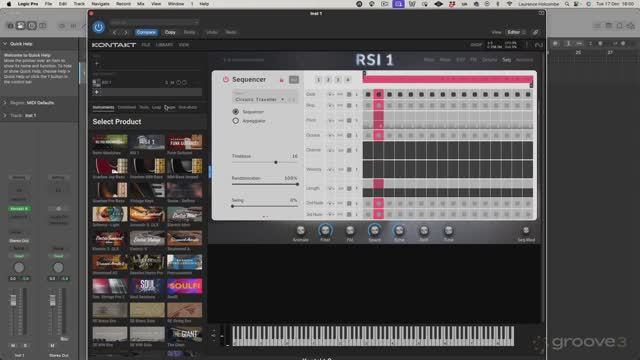The width and height of the screenshot is (640, 360).
Task: Open the Editor view dropdown
Action: (516, 32)
